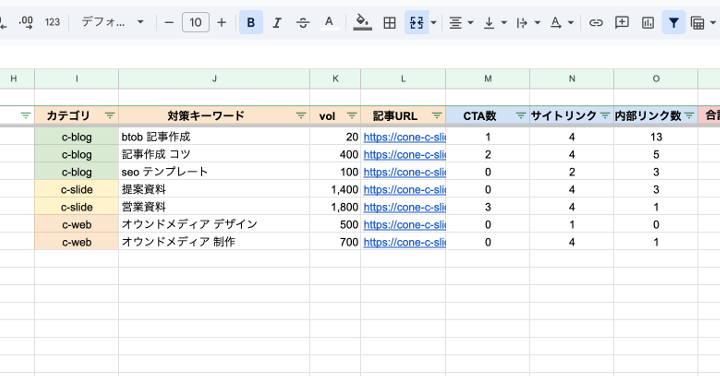Viewport: 720px width, 376px height.
Task: Insert a link with the chain icon
Action: pos(596,22)
